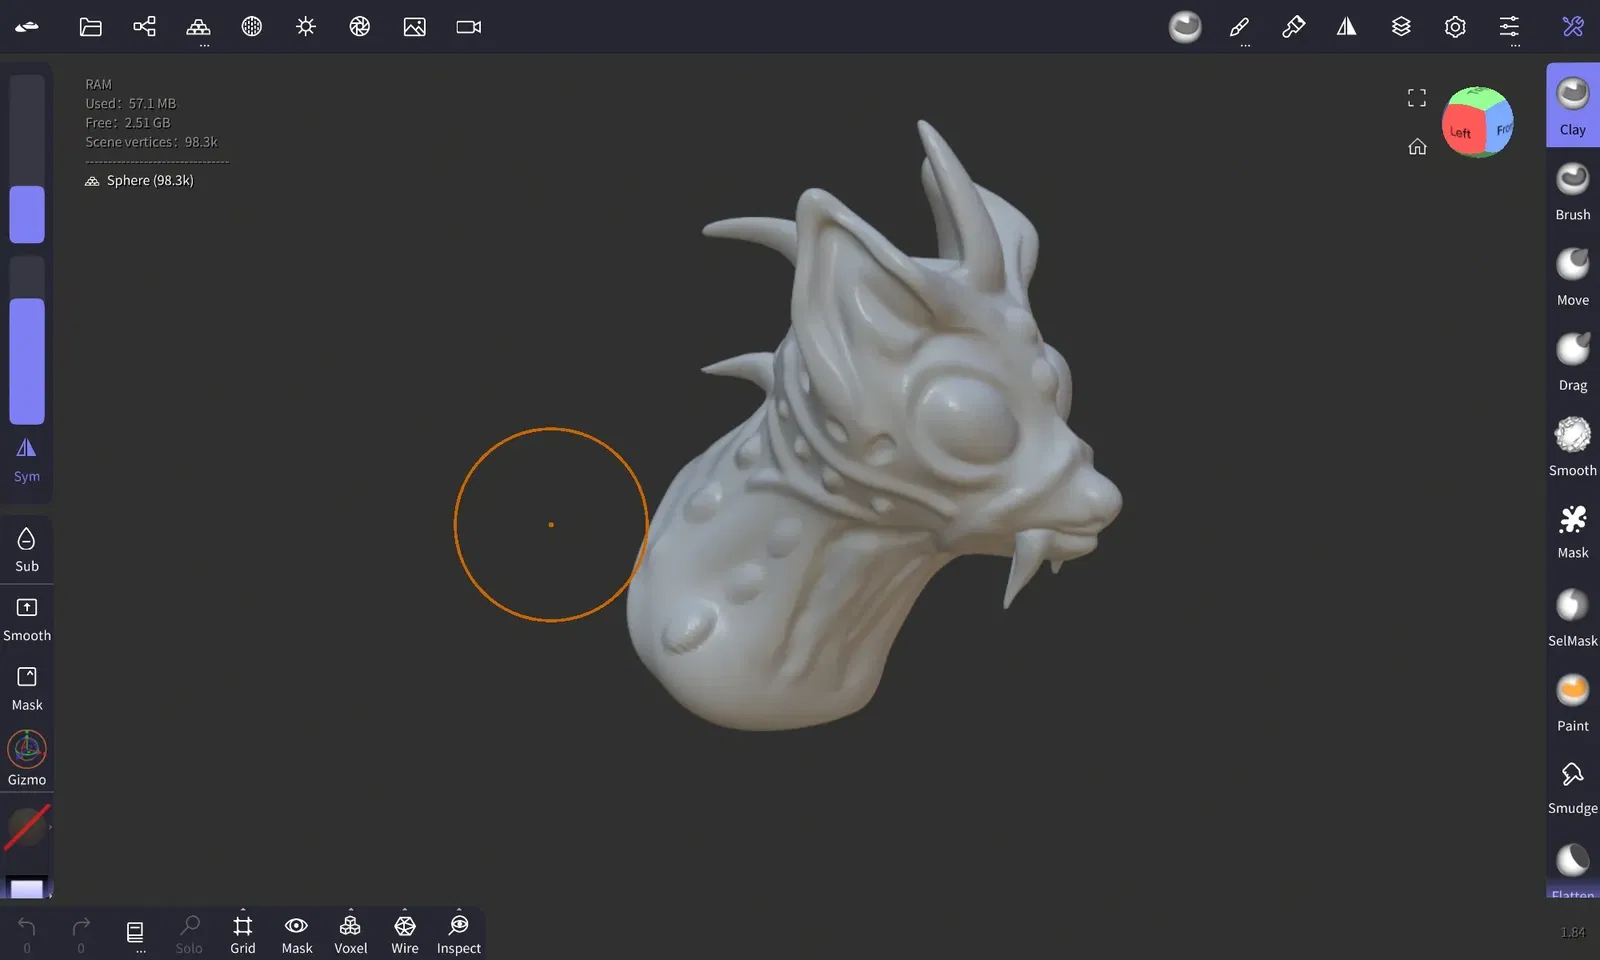Undo the last action
This screenshot has width=1600, height=960.
(27, 934)
